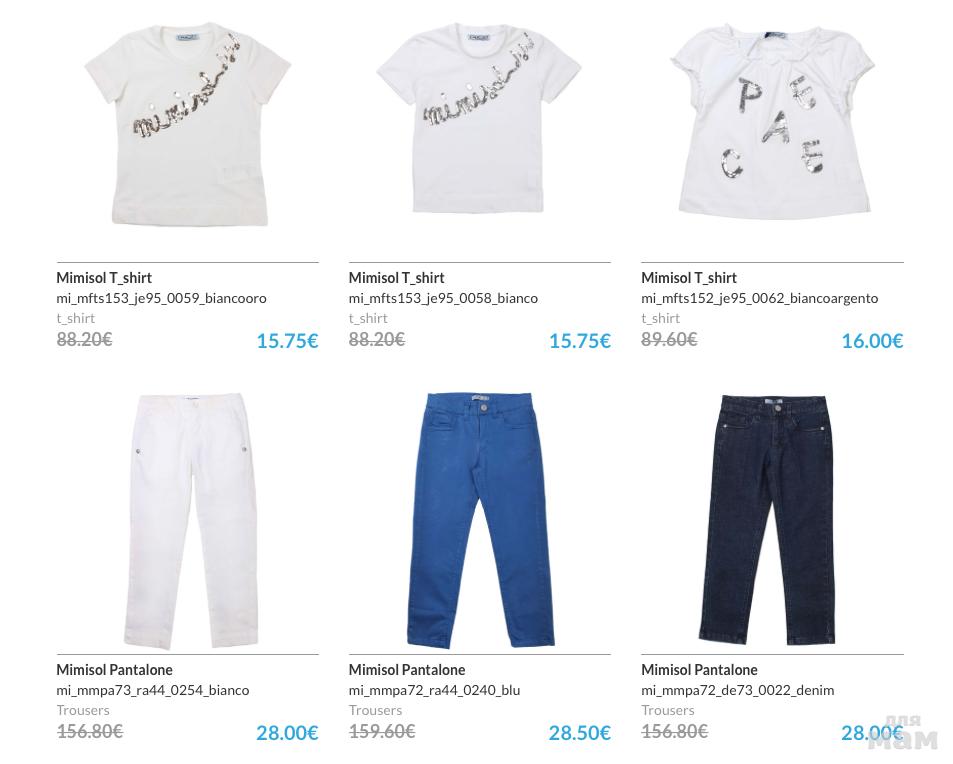953x764 pixels.
Task: Click the mi_mfts152_je95_0062_biancoargento product code
Action: pyautogui.click(x=760, y=298)
